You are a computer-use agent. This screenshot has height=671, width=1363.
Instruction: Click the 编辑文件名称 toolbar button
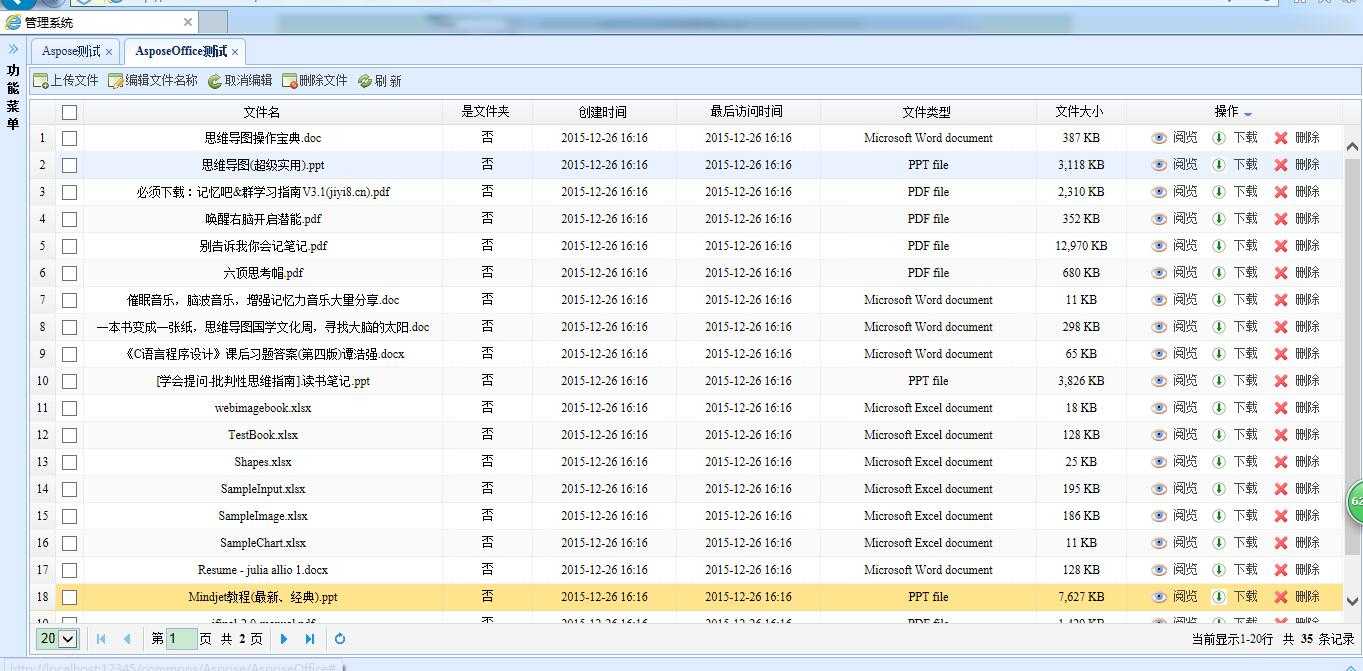pos(153,81)
